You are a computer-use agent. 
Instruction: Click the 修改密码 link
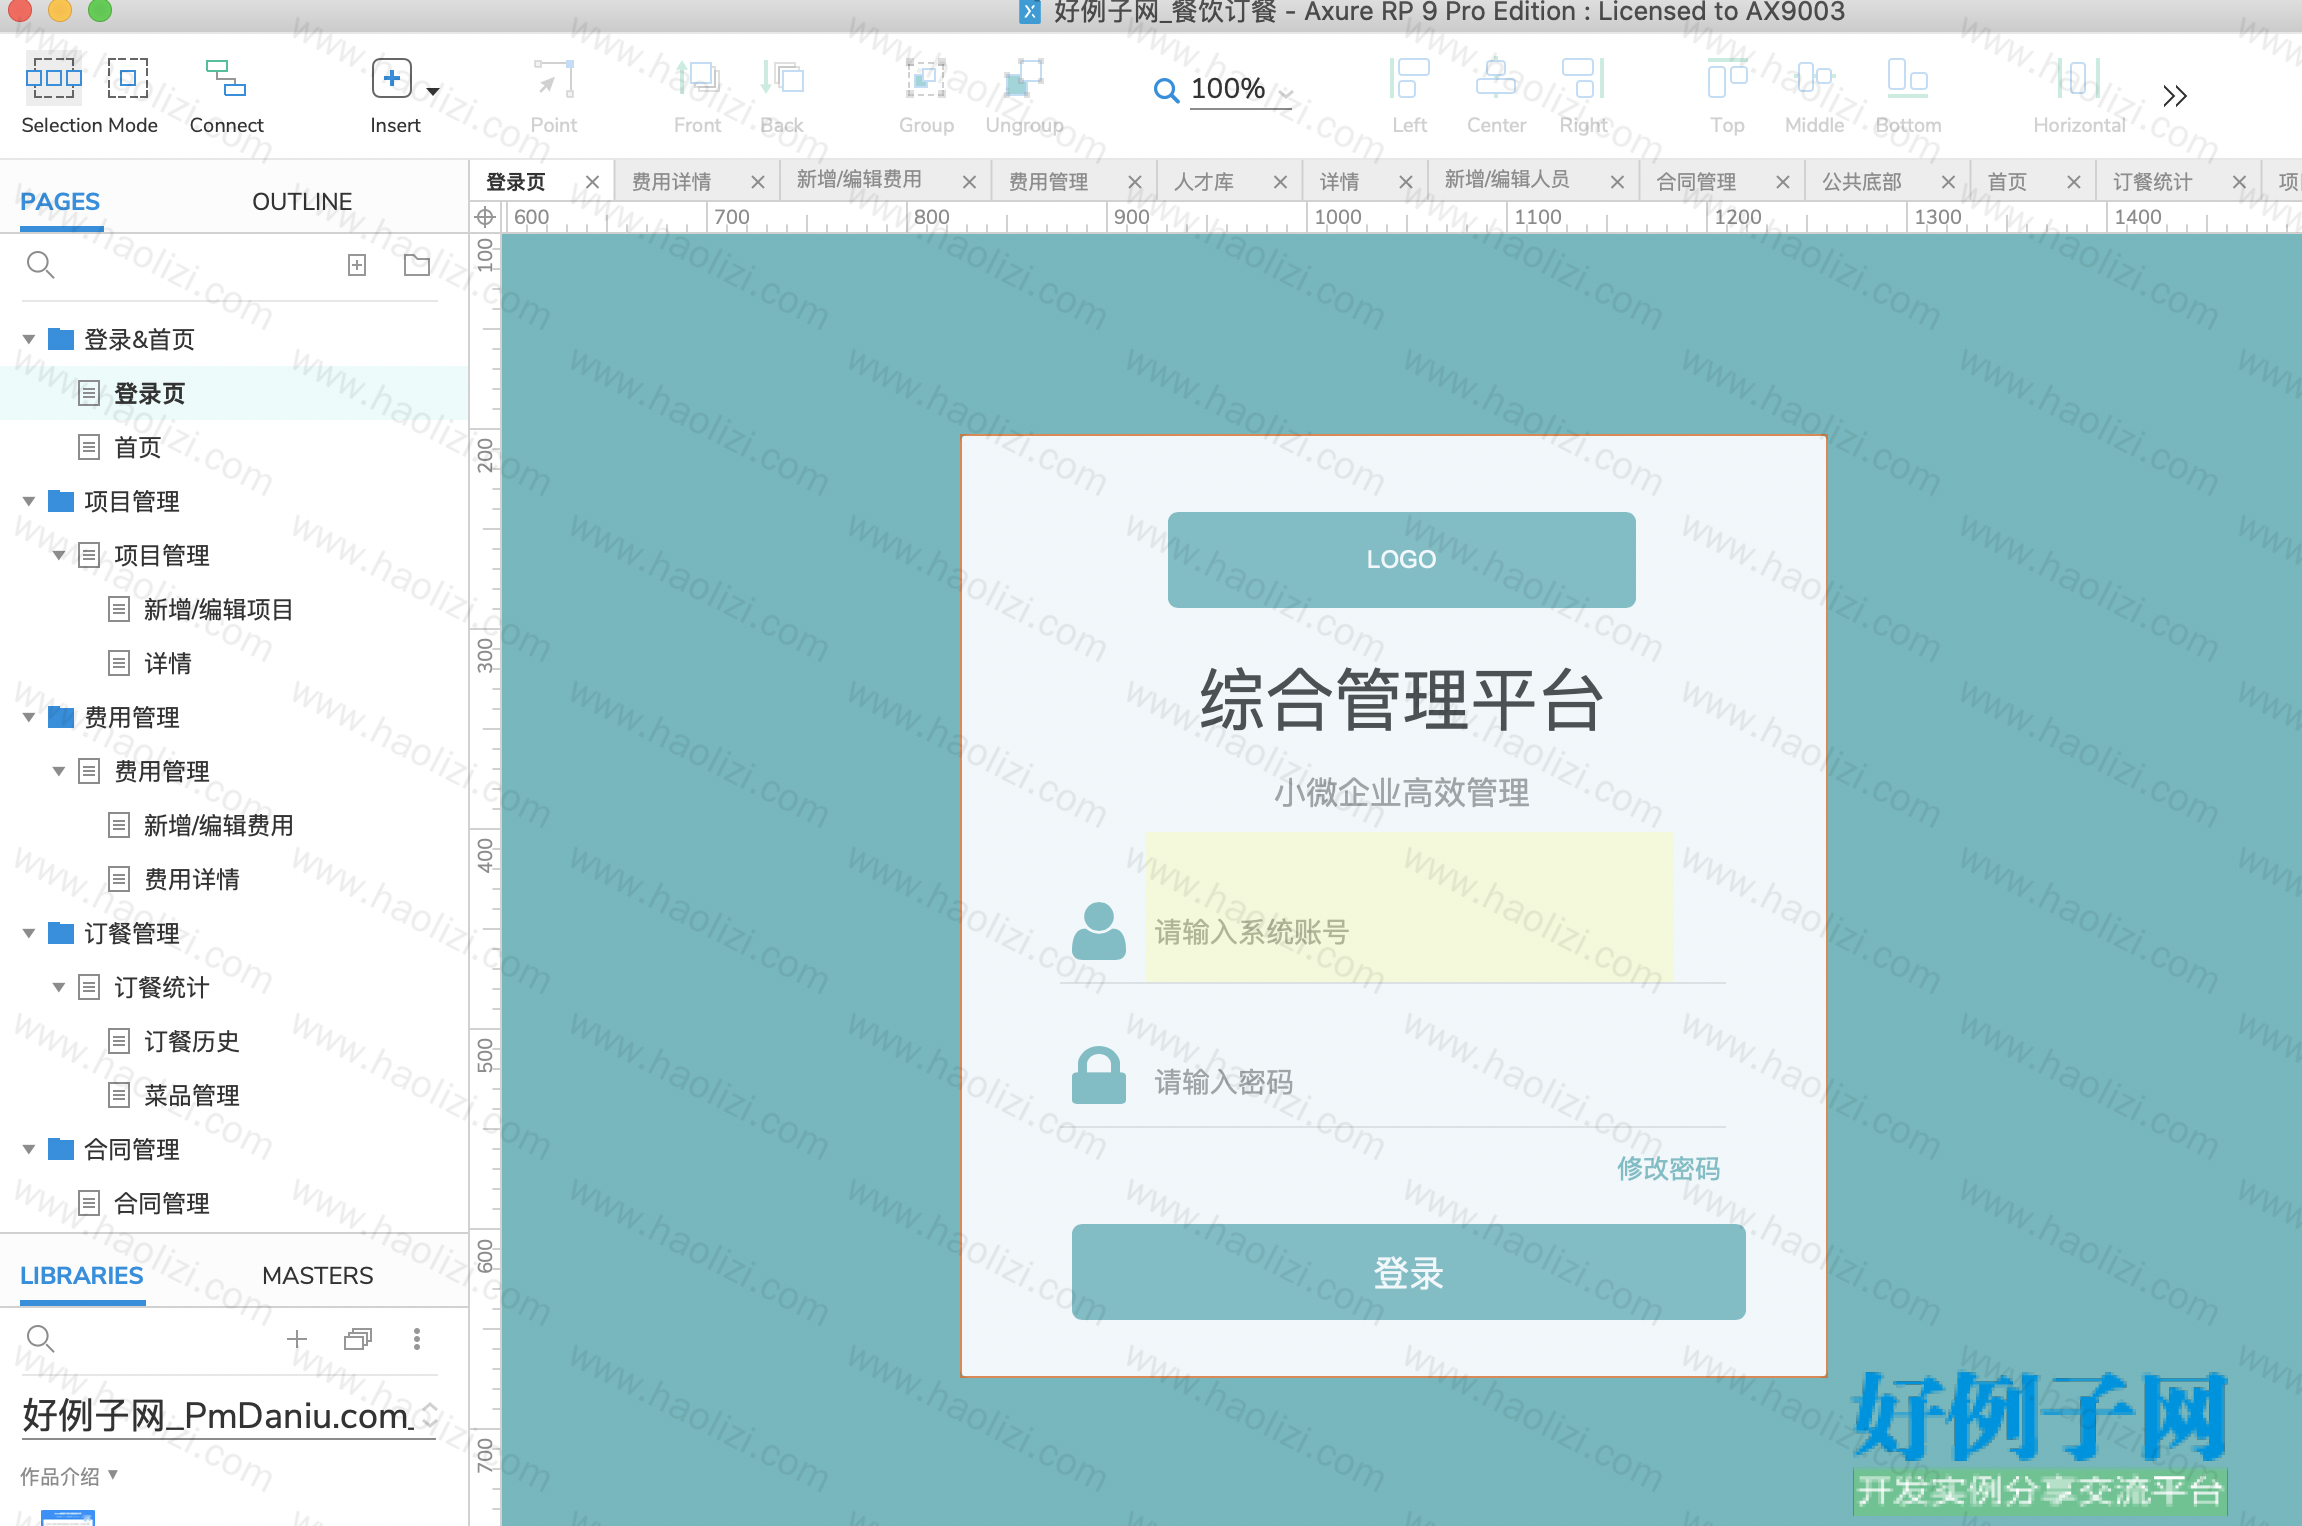point(1668,1168)
